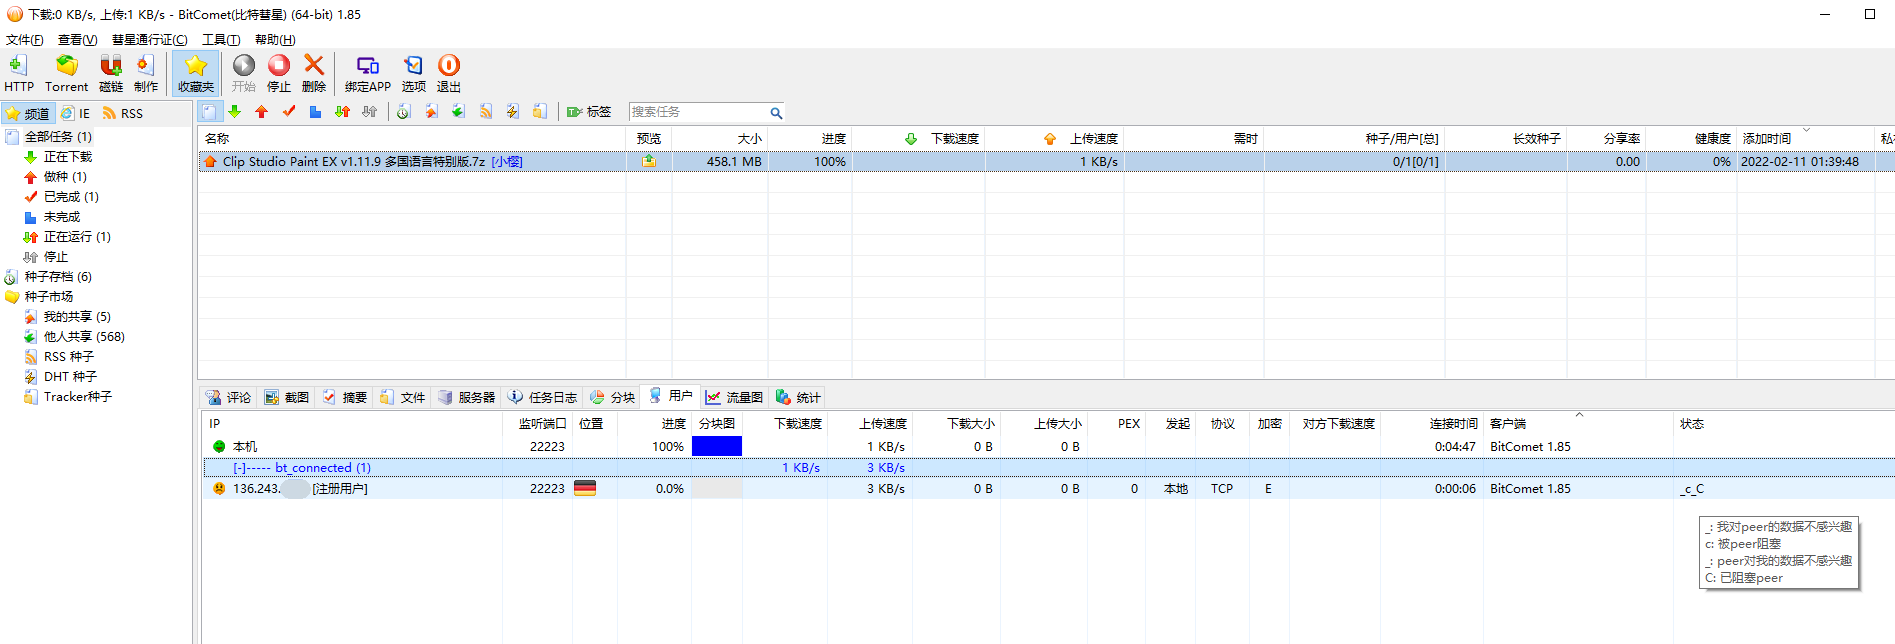Screen dimensions: 1895x644
Task: Select 正在下载 in sidebar tree
Action: 67,157
